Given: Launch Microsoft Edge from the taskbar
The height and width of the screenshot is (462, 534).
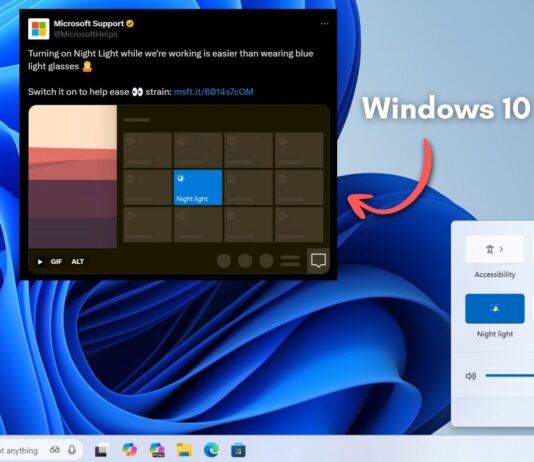Looking at the screenshot, I should 211,450.
